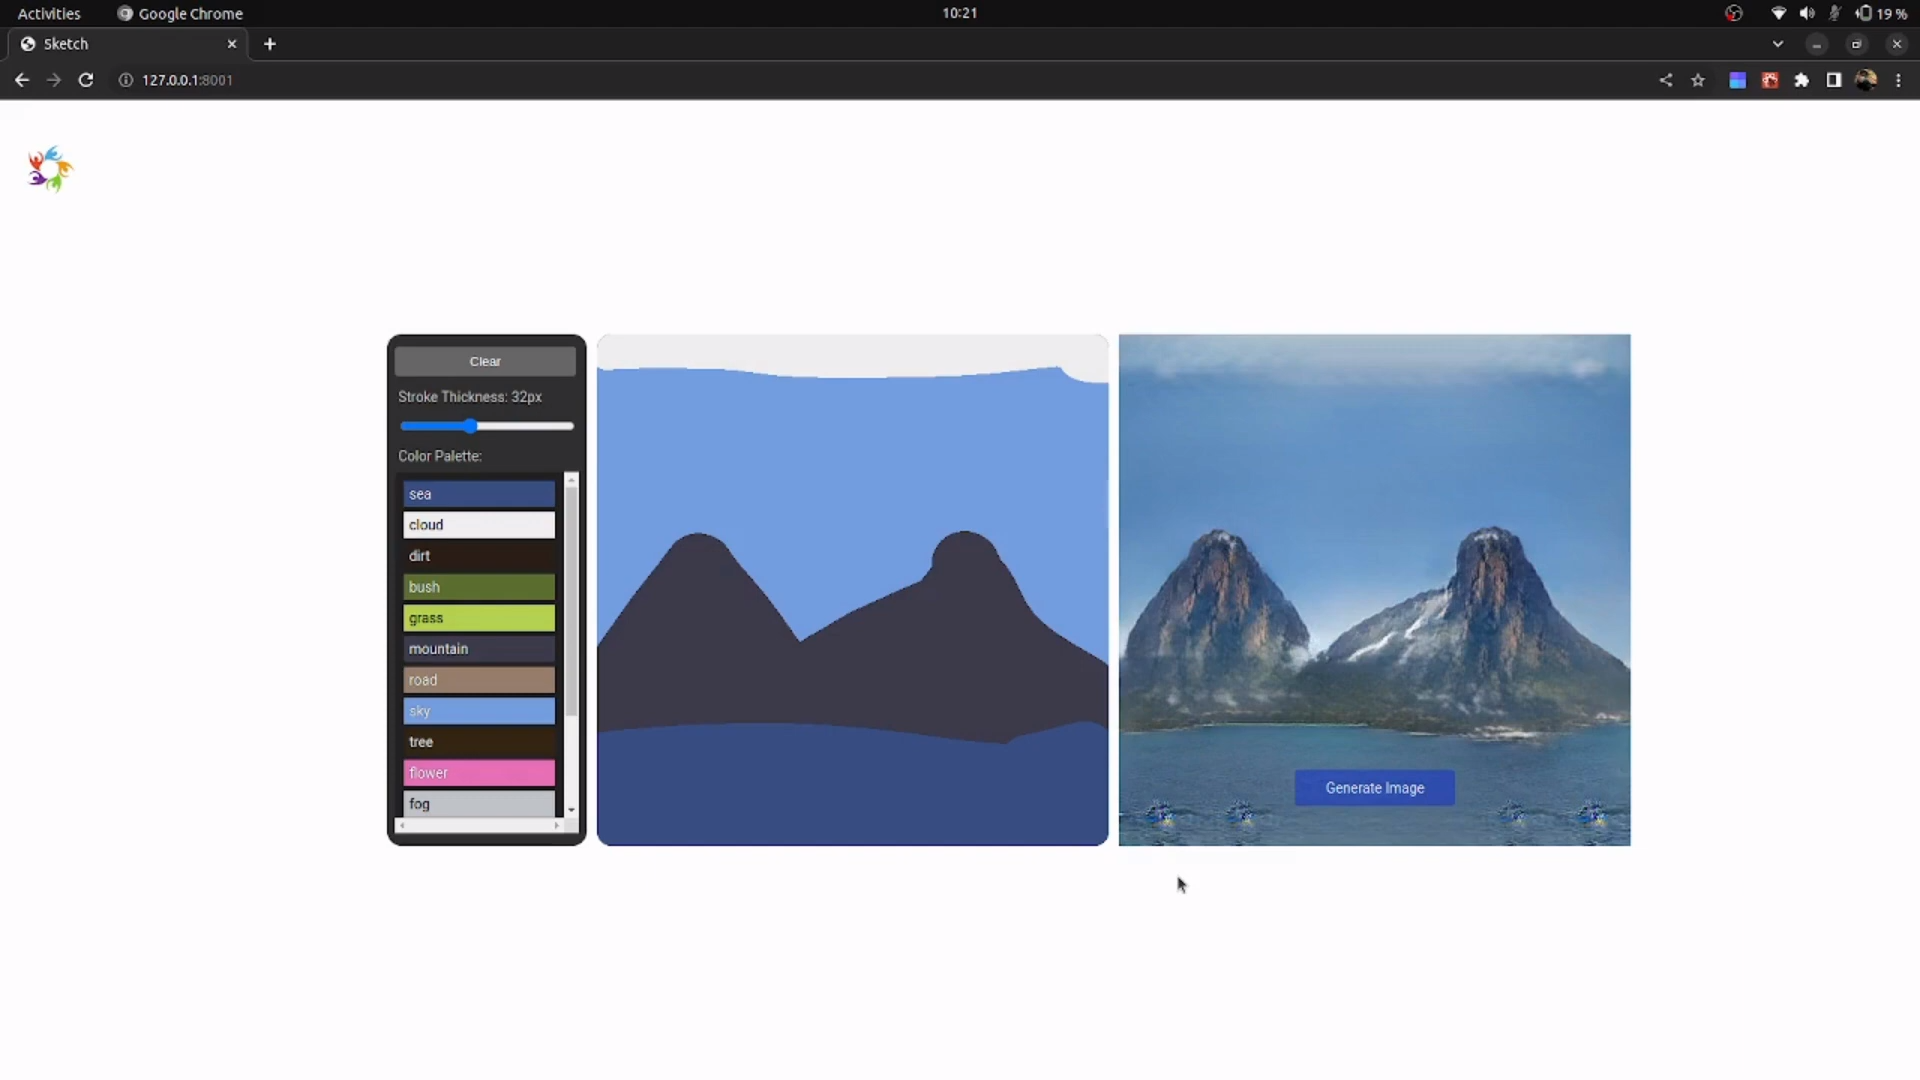The width and height of the screenshot is (1920, 1080).
Task: Expand the tab search chevron
Action: 1777,44
